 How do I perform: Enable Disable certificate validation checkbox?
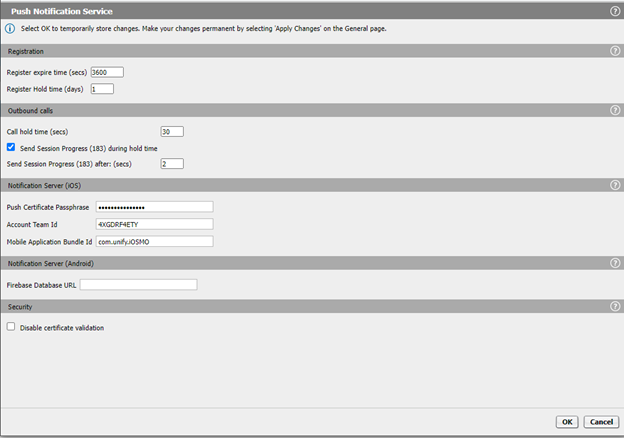pos(11,327)
